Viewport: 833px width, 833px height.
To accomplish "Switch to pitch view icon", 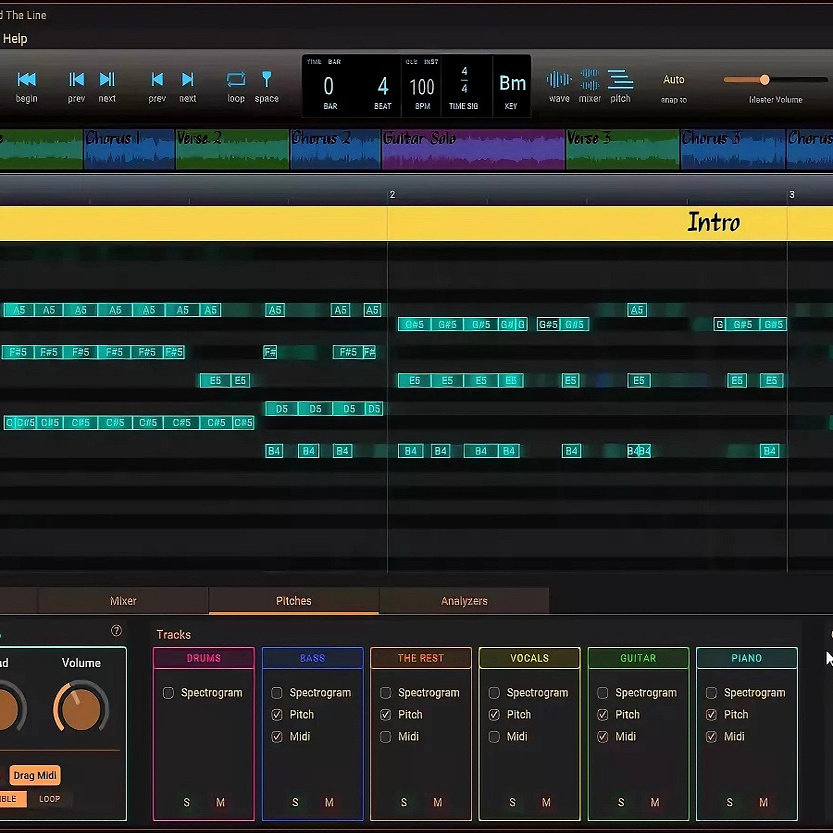I will click(620, 79).
